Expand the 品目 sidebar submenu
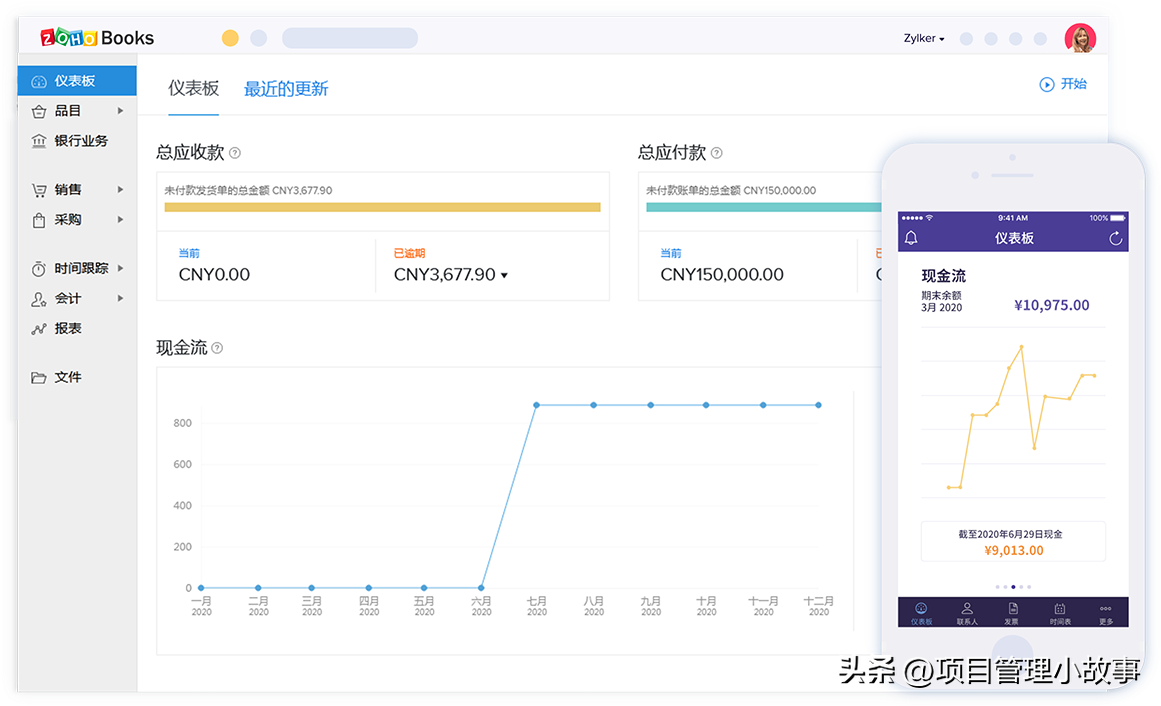Image resolution: width=1161 pixels, height=706 pixels. tap(120, 111)
